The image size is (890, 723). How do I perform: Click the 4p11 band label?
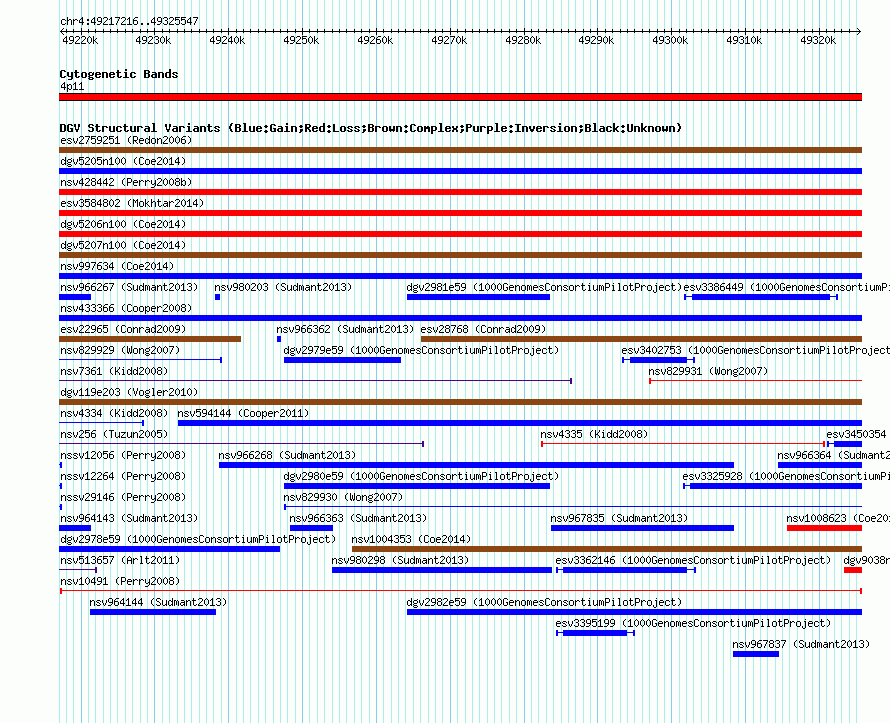point(72,86)
